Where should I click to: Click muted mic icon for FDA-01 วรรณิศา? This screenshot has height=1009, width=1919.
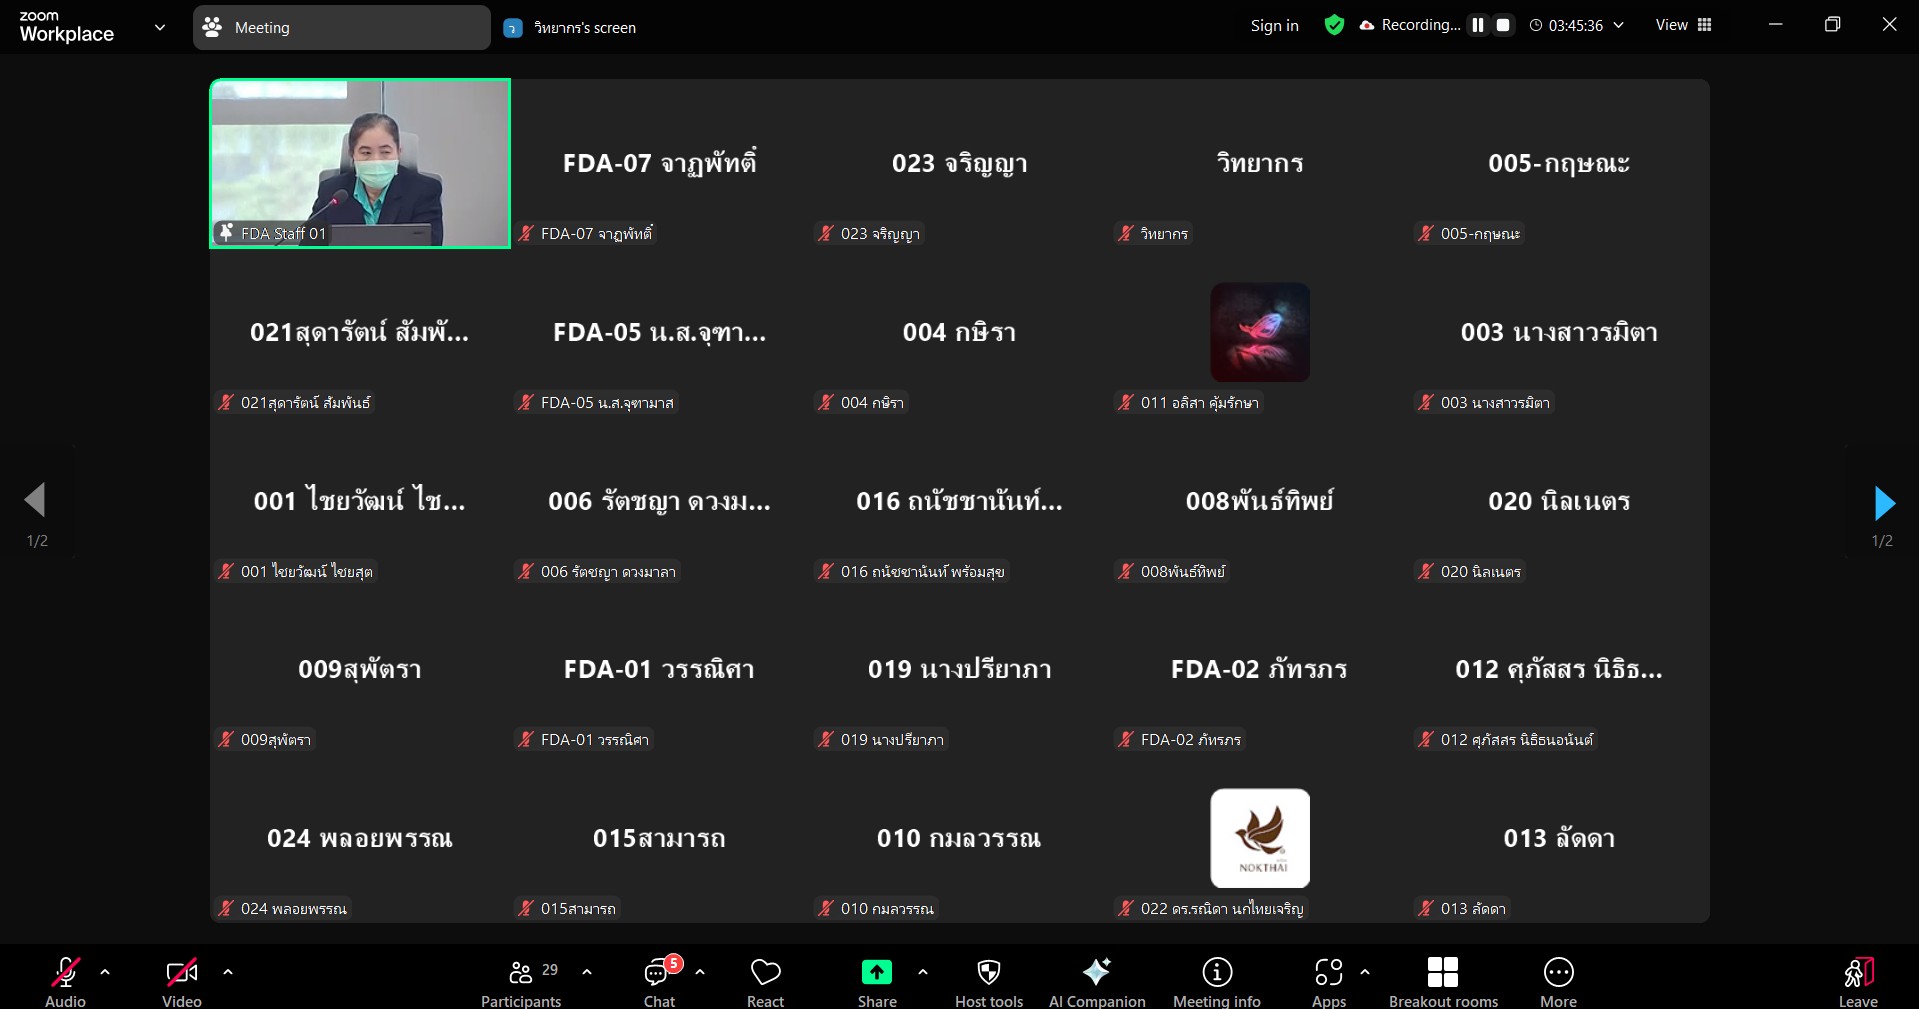[x=526, y=739]
